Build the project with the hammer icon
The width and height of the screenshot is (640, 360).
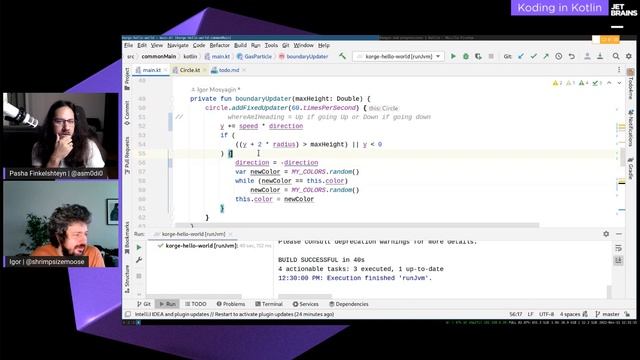(342, 56)
